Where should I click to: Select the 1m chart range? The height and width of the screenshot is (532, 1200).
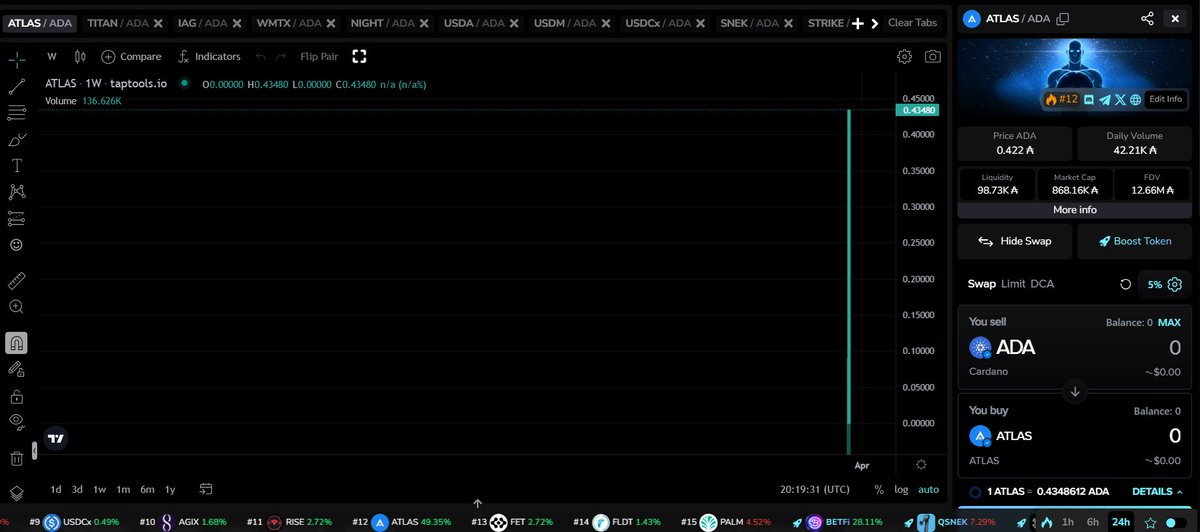coord(123,489)
